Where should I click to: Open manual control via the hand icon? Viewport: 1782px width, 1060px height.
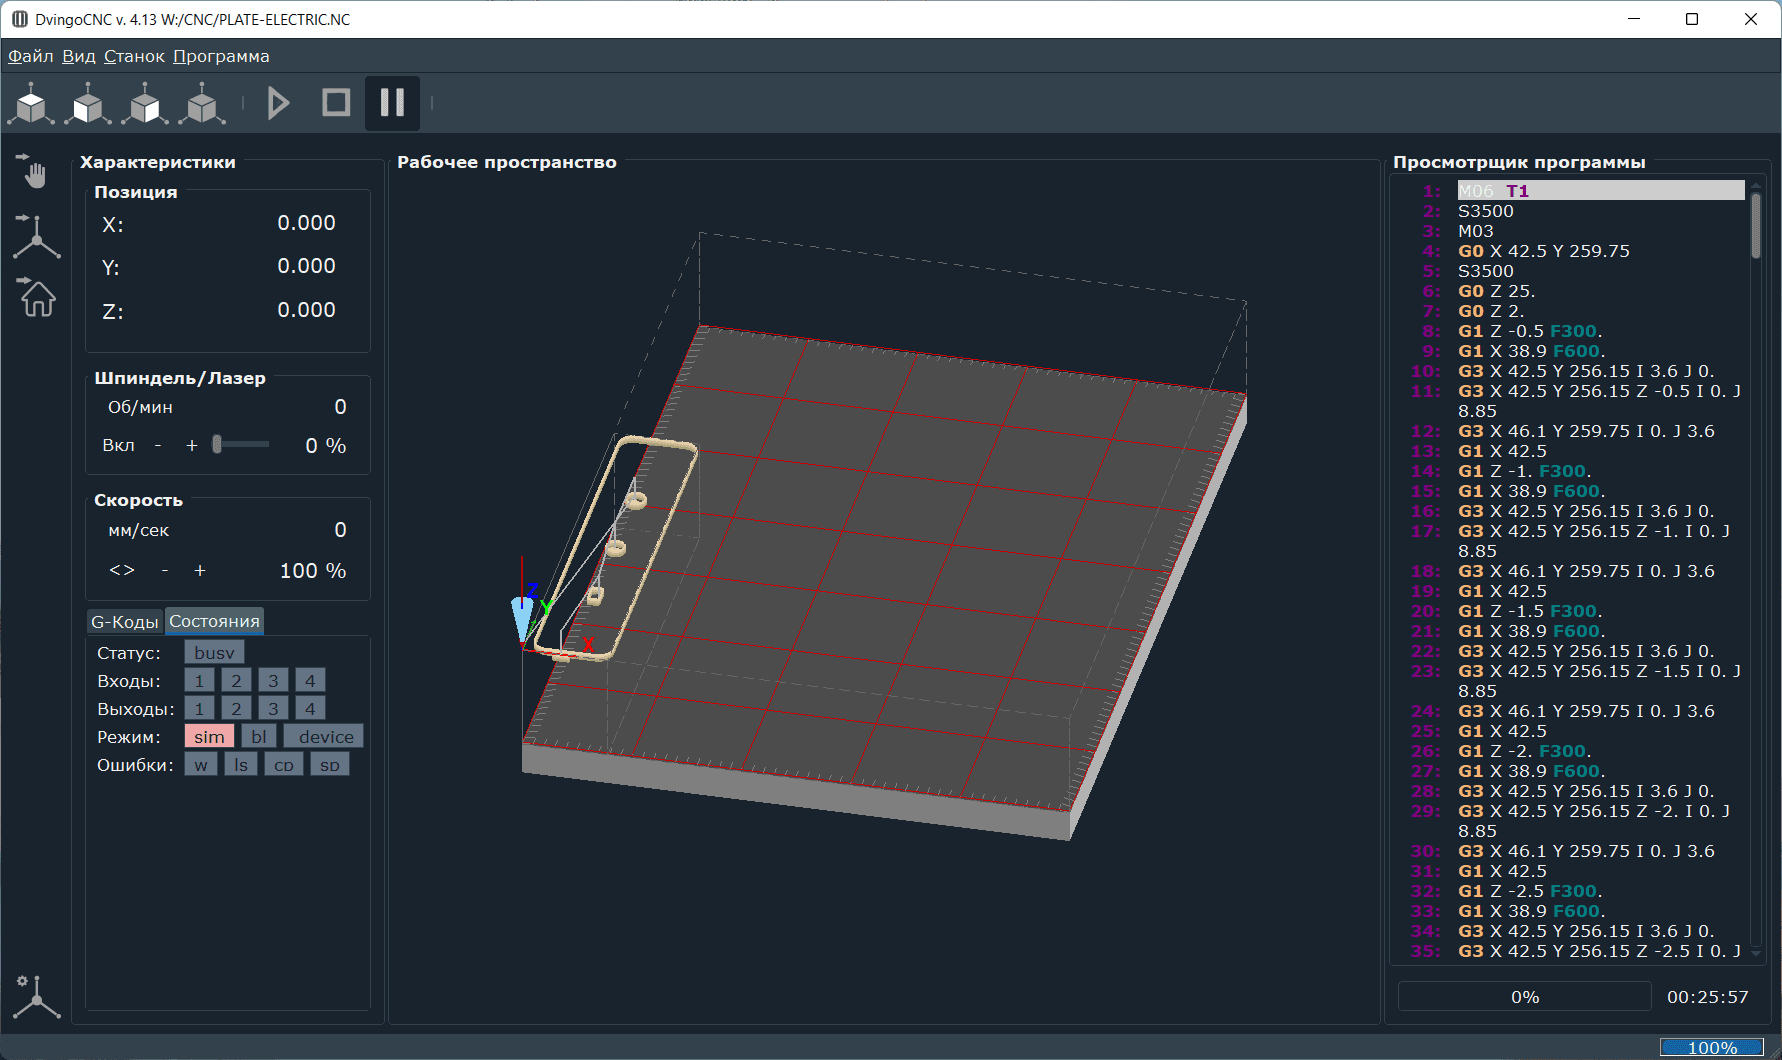point(34,172)
